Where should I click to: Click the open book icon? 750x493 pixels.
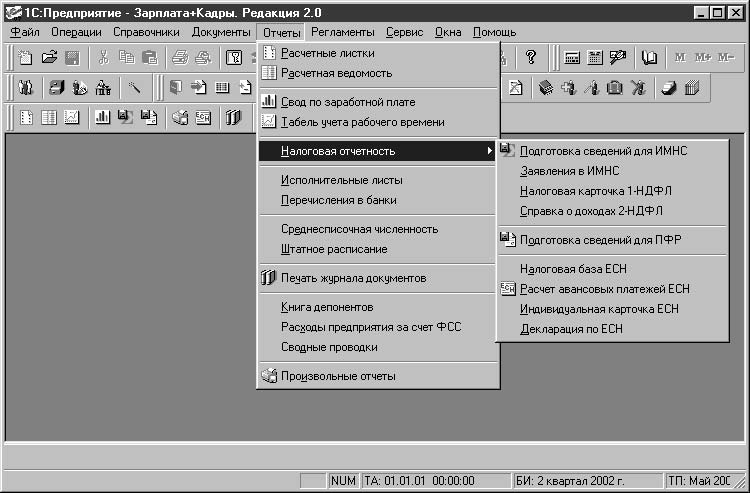tap(651, 58)
